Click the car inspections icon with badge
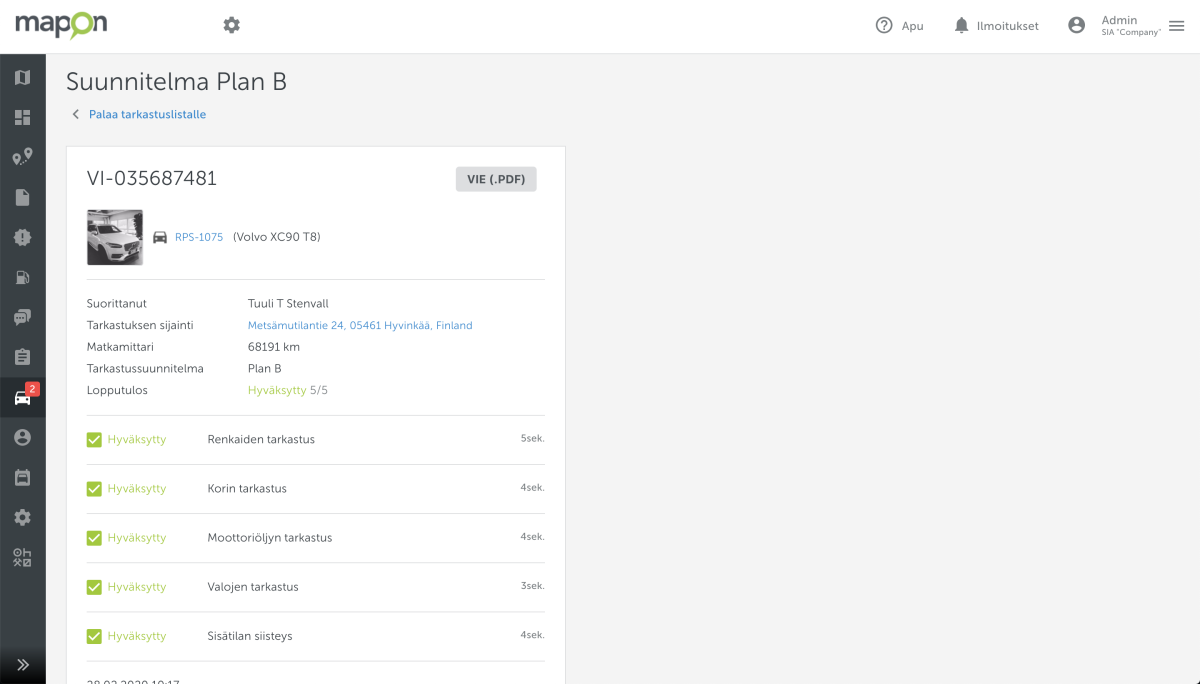Screen dimensions: 1200x684 click(x=22, y=397)
